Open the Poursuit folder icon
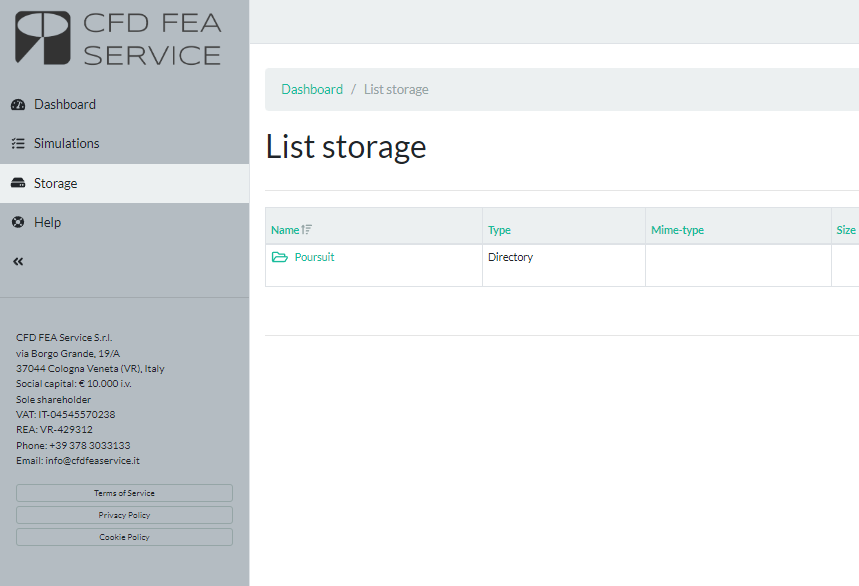859x586 pixels. [x=279, y=257]
